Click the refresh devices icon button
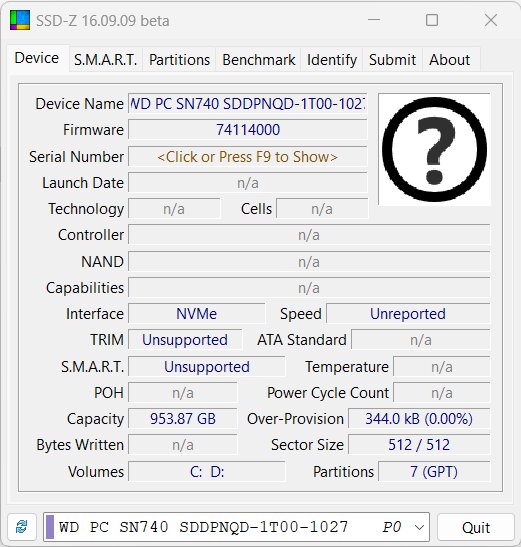This screenshot has height=547, width=521. (22, 527)
